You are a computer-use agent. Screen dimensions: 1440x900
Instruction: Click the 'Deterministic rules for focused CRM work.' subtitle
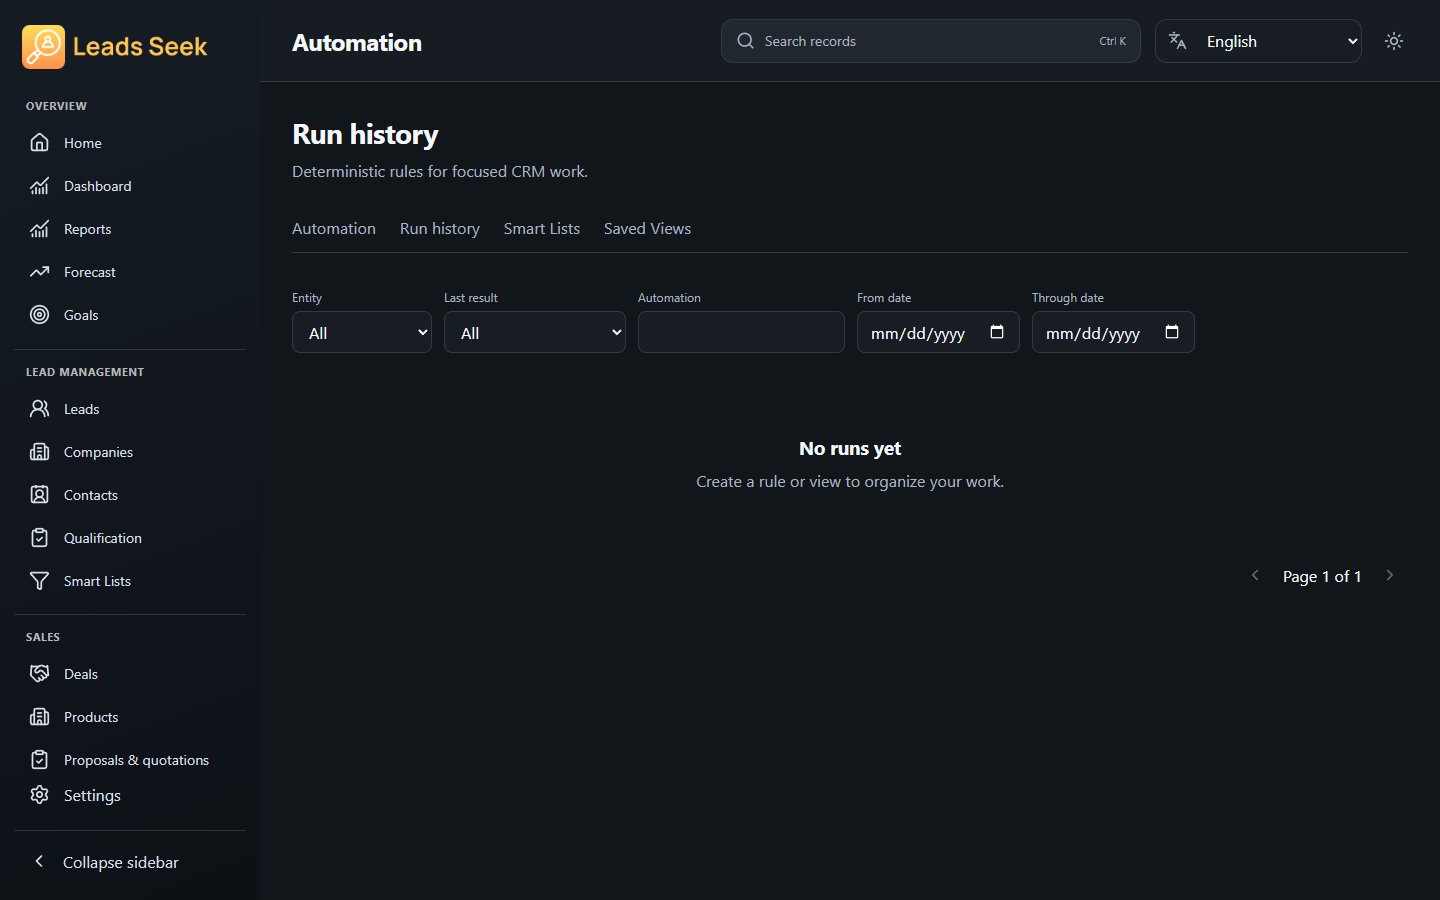440,172
